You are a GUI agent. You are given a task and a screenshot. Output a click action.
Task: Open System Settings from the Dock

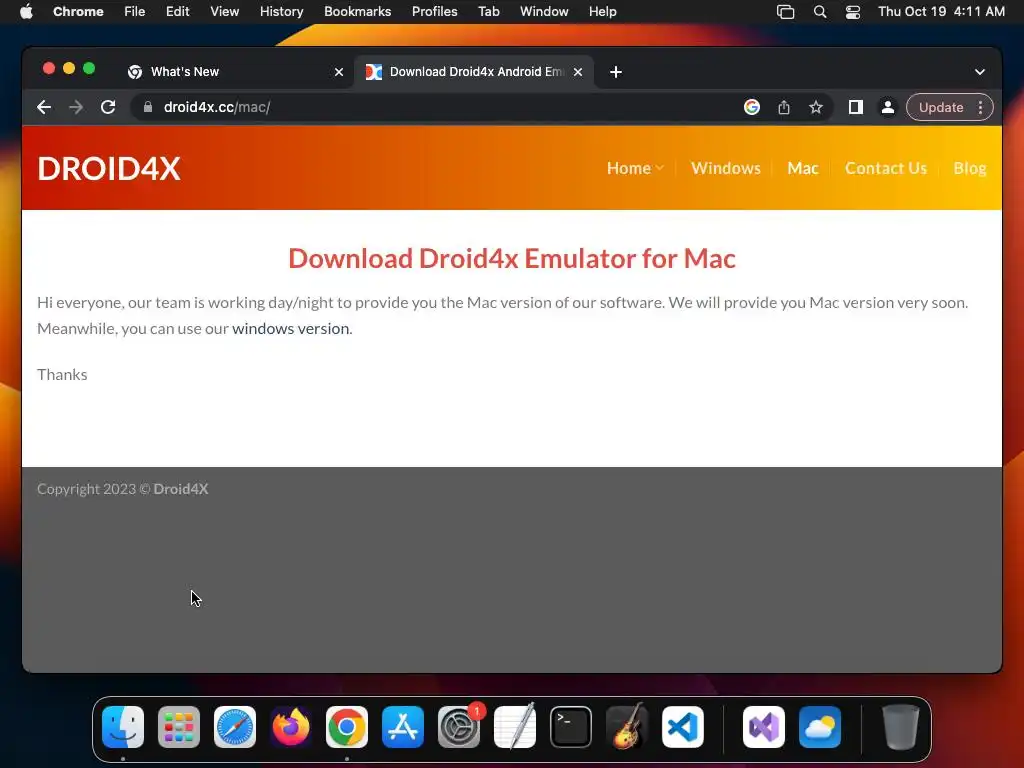tap(458, 727)
